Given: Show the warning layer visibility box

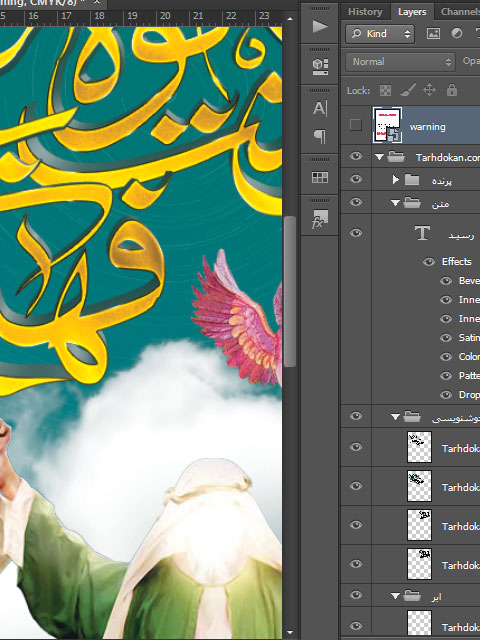Looking at the screenshot, I should [356, 125].
